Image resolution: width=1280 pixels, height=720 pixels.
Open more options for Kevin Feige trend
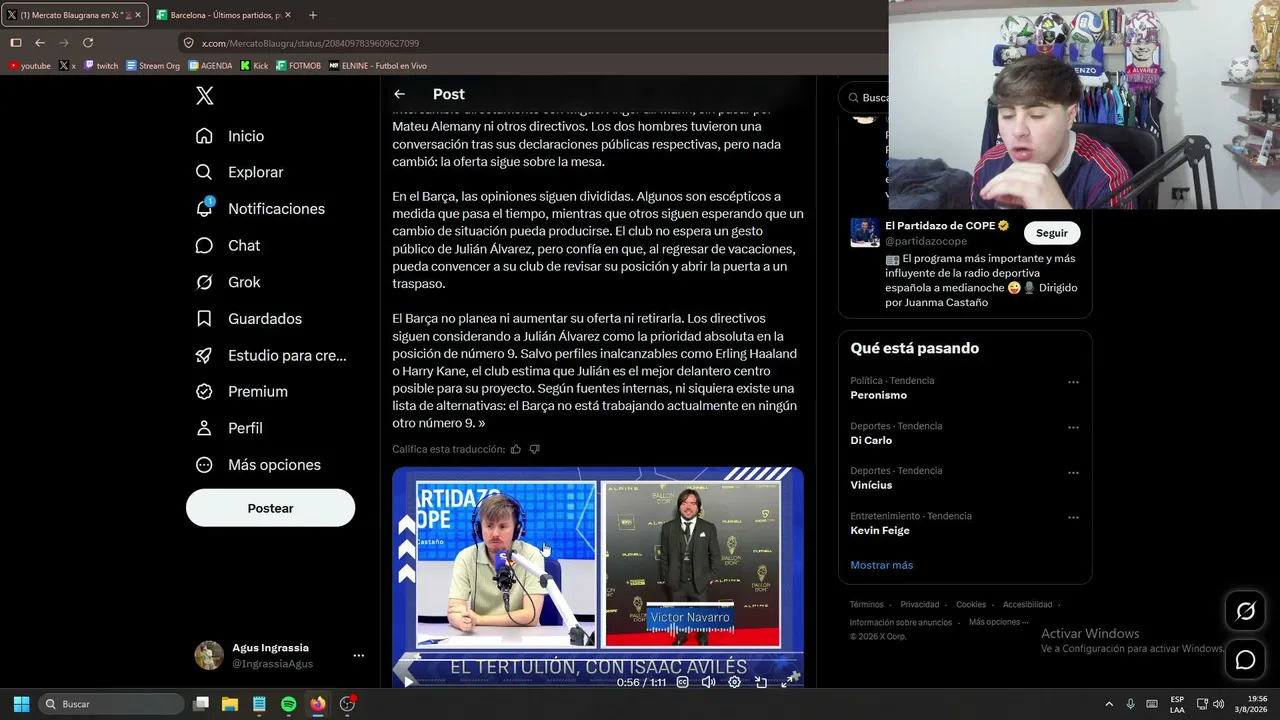pyautogui.click(x=1073, y=518)
